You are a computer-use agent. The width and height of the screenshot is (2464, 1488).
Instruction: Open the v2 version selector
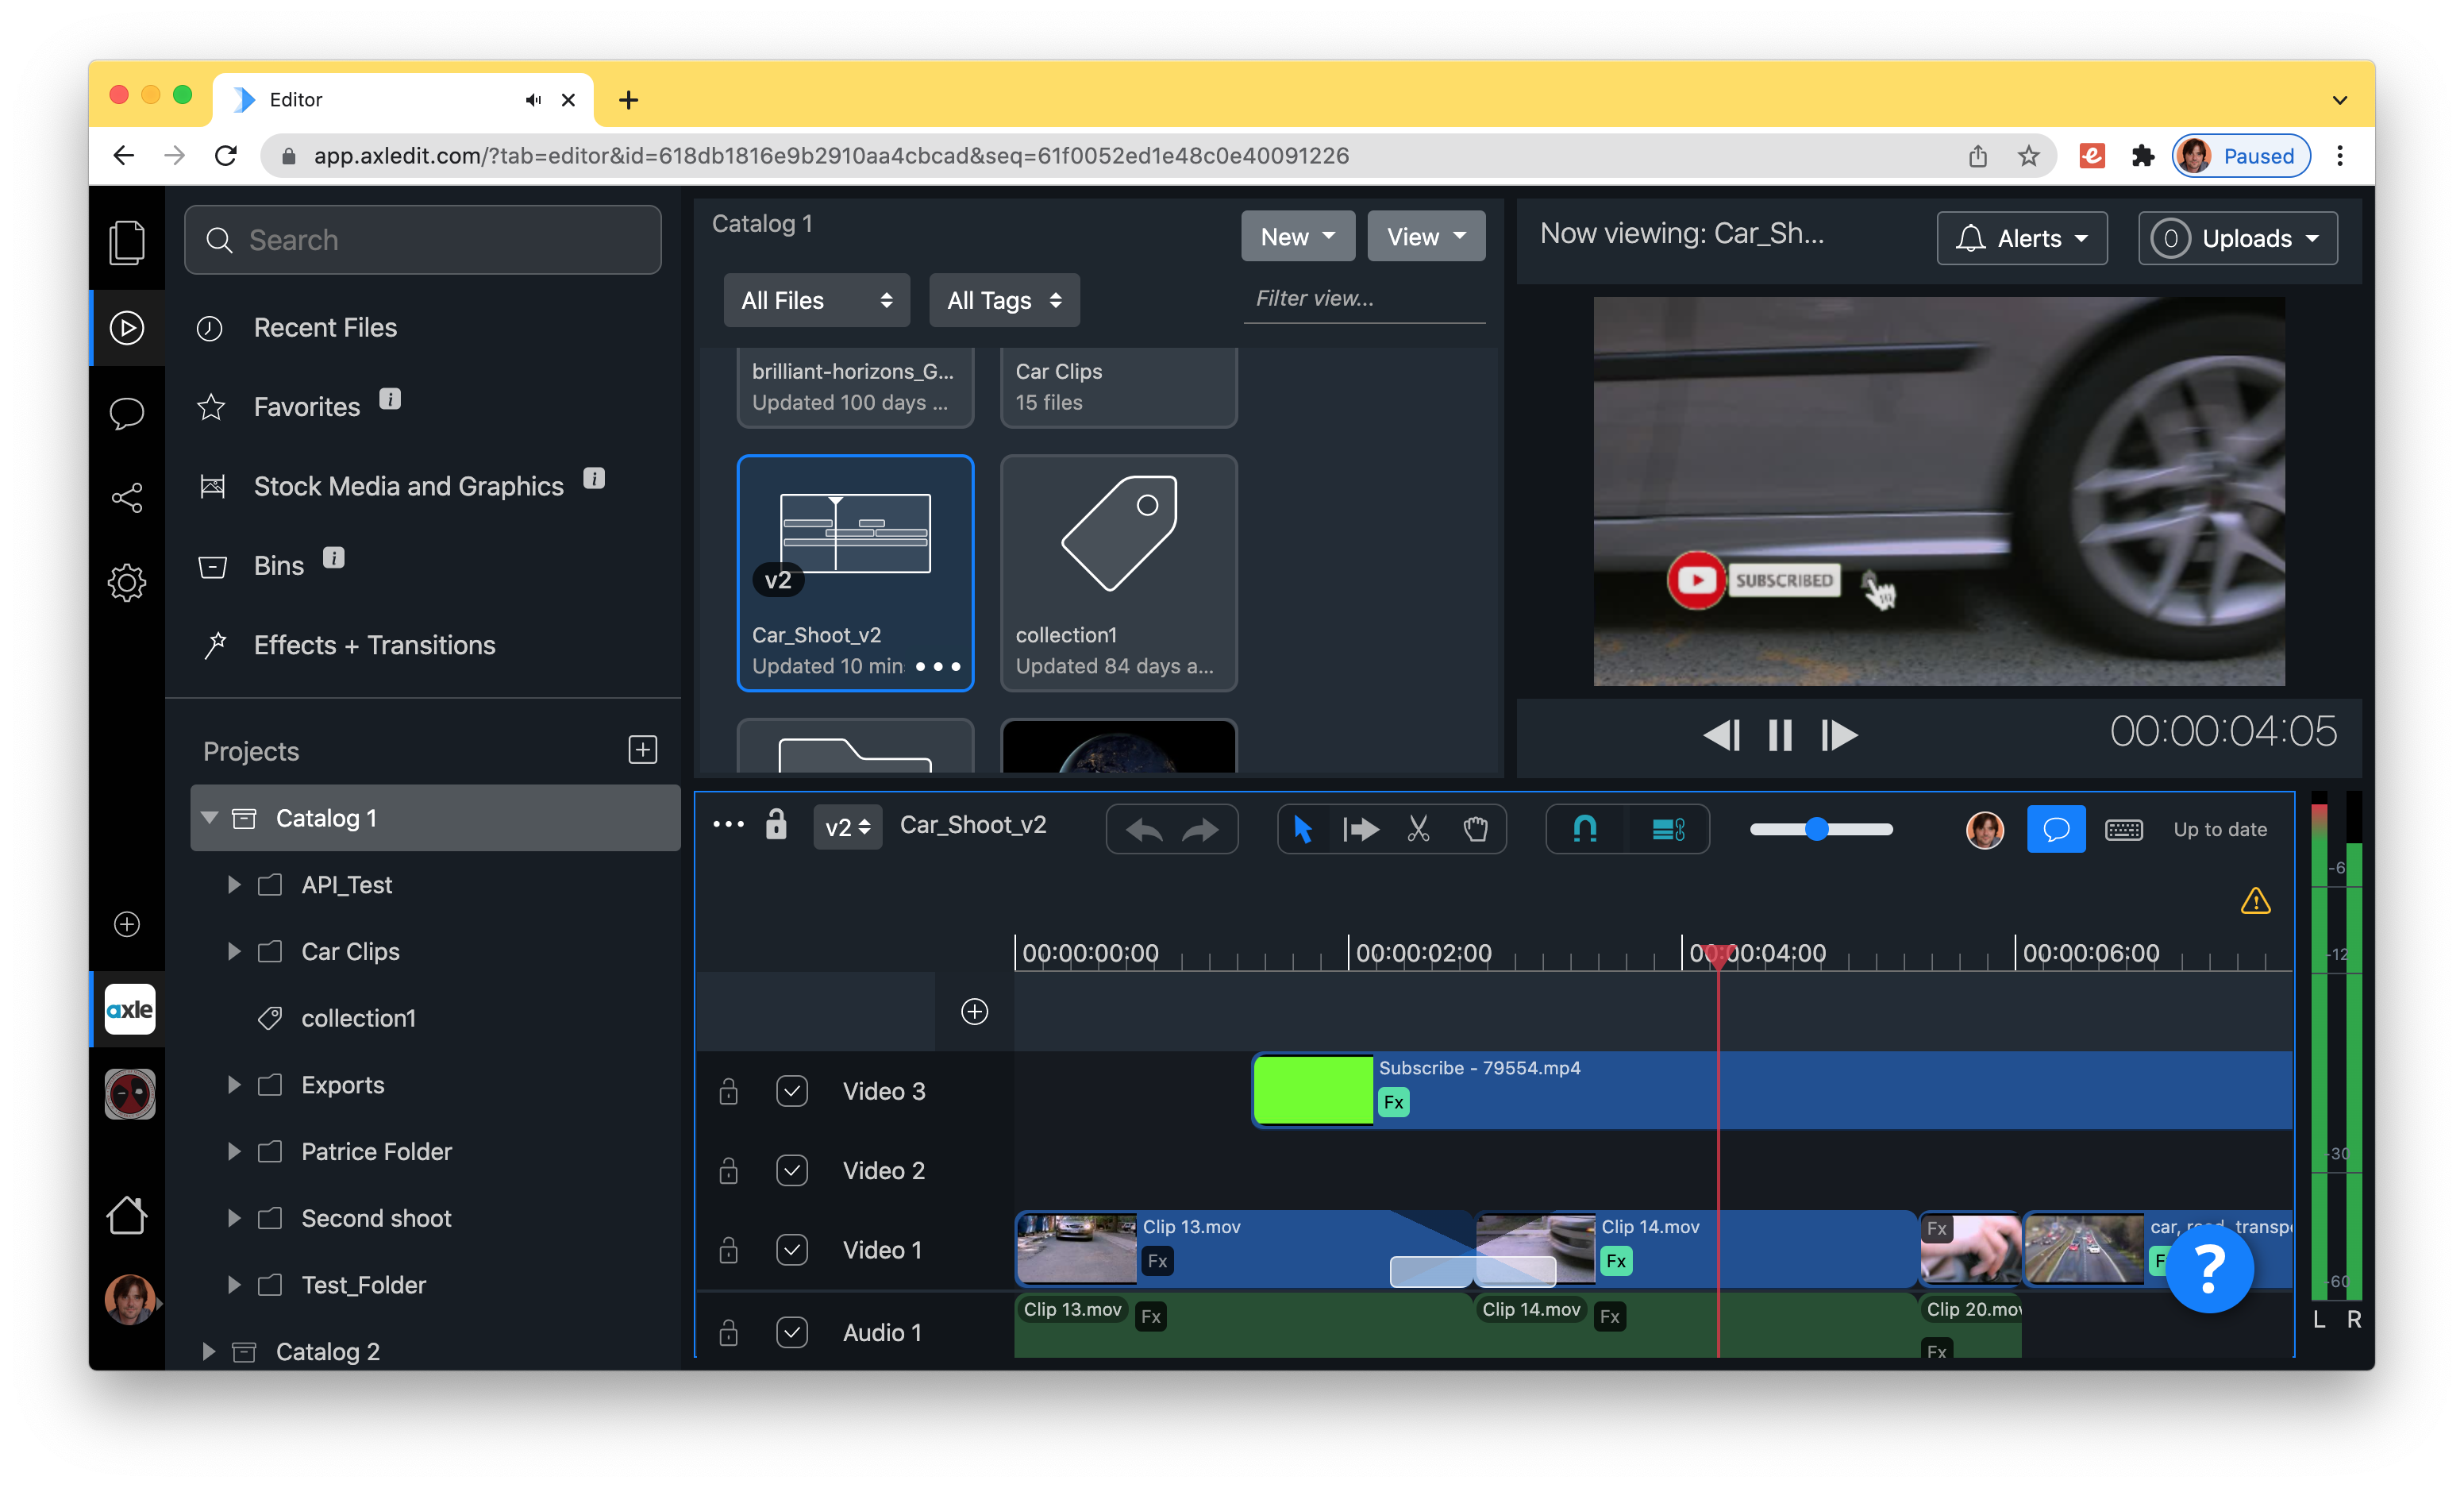(x=847, y=827)
